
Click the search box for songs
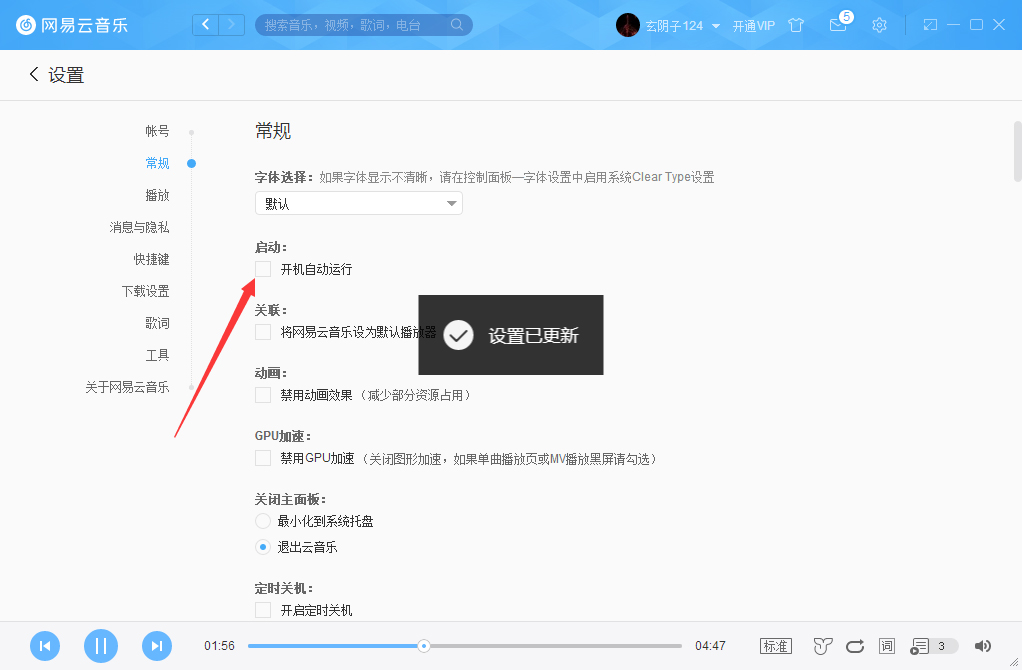360,24
